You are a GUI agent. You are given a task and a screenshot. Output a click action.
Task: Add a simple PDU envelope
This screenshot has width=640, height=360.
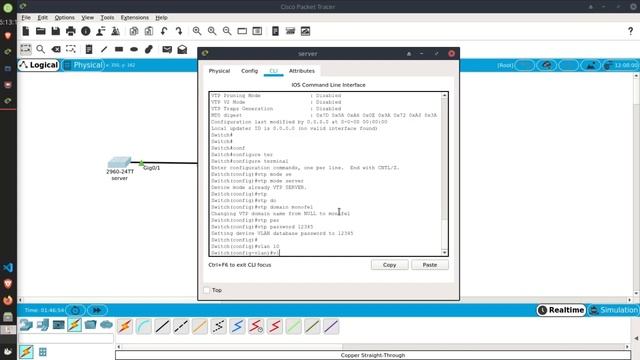(x=167, y=49)
